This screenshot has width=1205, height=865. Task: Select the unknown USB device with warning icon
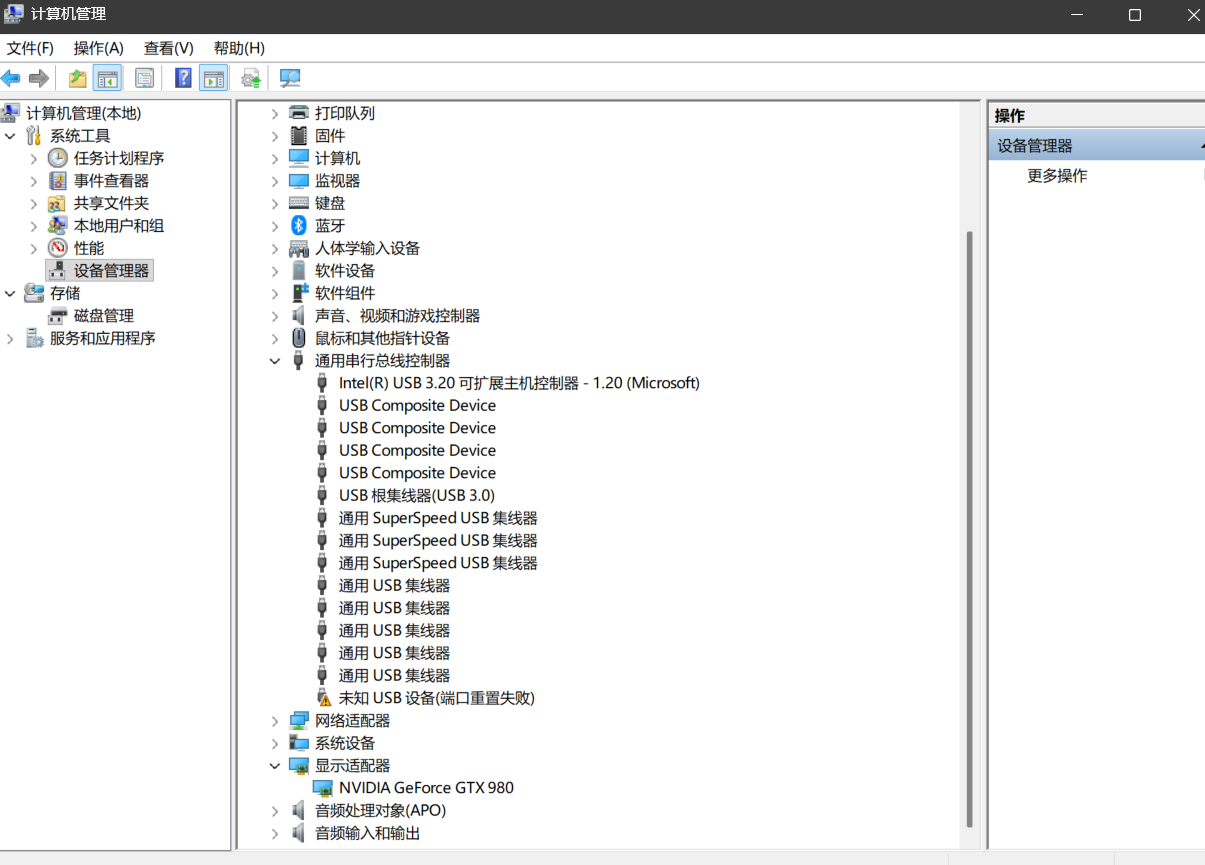pos(436,698)
